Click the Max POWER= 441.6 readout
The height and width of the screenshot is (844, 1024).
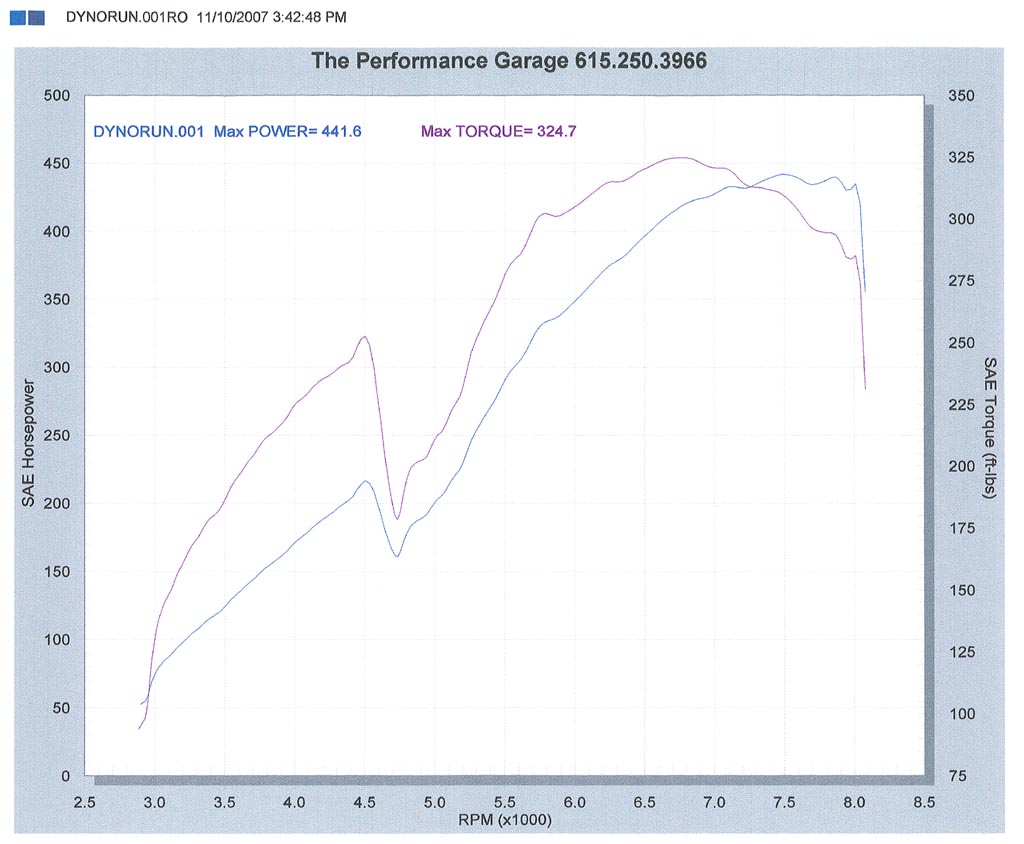(x=288, y=130)
